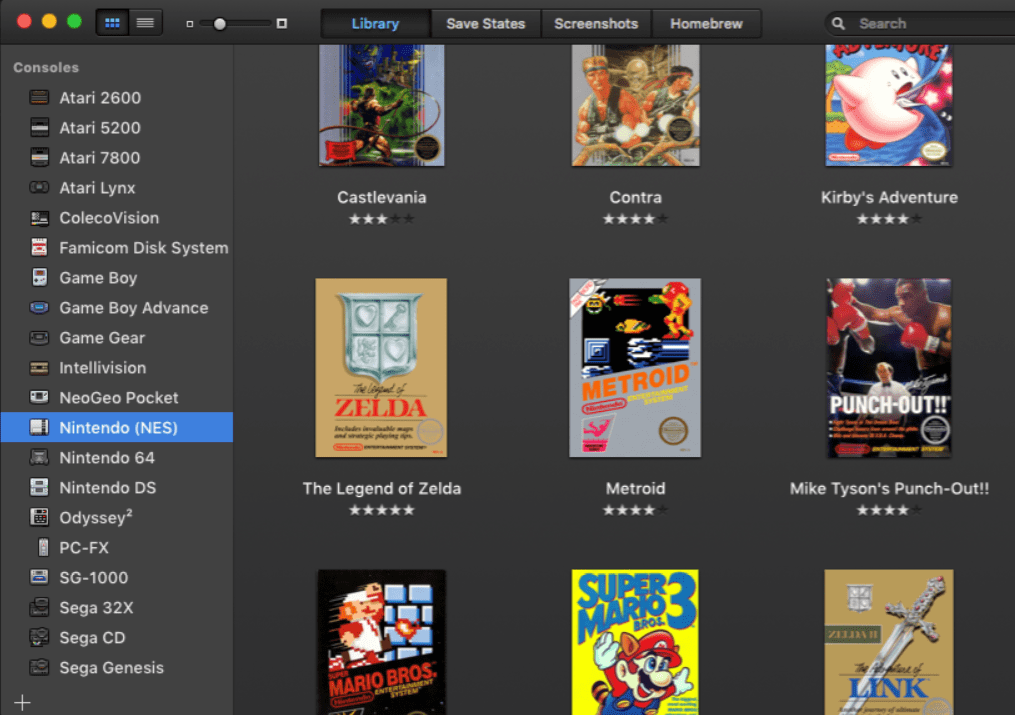Select the Sega Genesis console icon
Viewport: 1015px width, 715px height.
pos(39,667)
